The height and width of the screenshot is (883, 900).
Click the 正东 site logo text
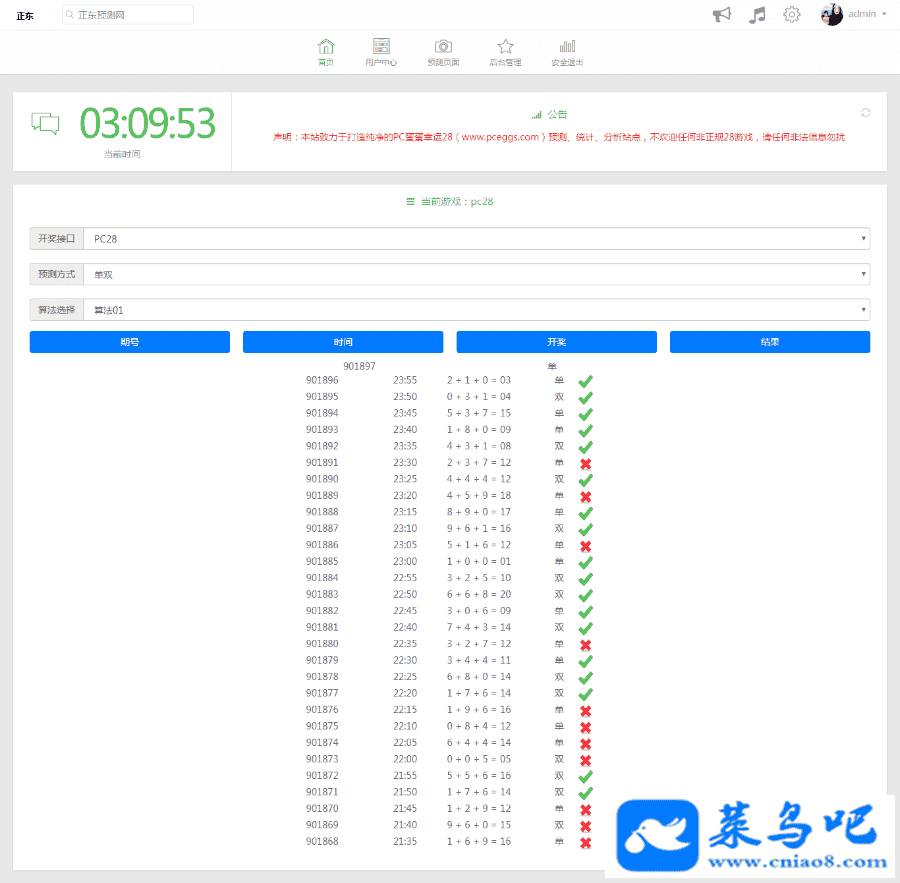coord(25,16)
